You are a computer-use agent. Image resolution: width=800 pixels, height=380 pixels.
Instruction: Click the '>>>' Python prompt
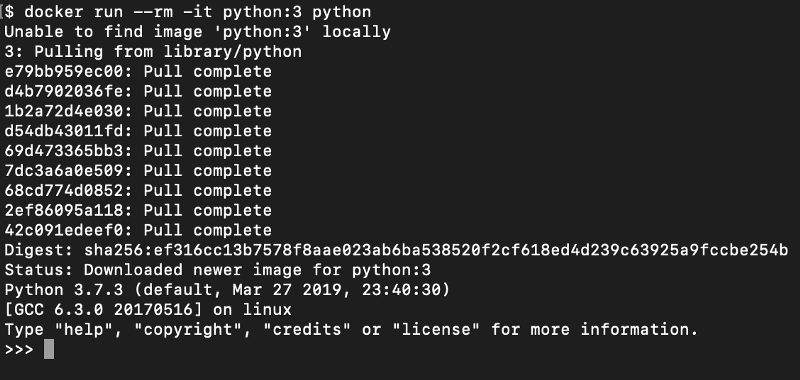[19, 349]
